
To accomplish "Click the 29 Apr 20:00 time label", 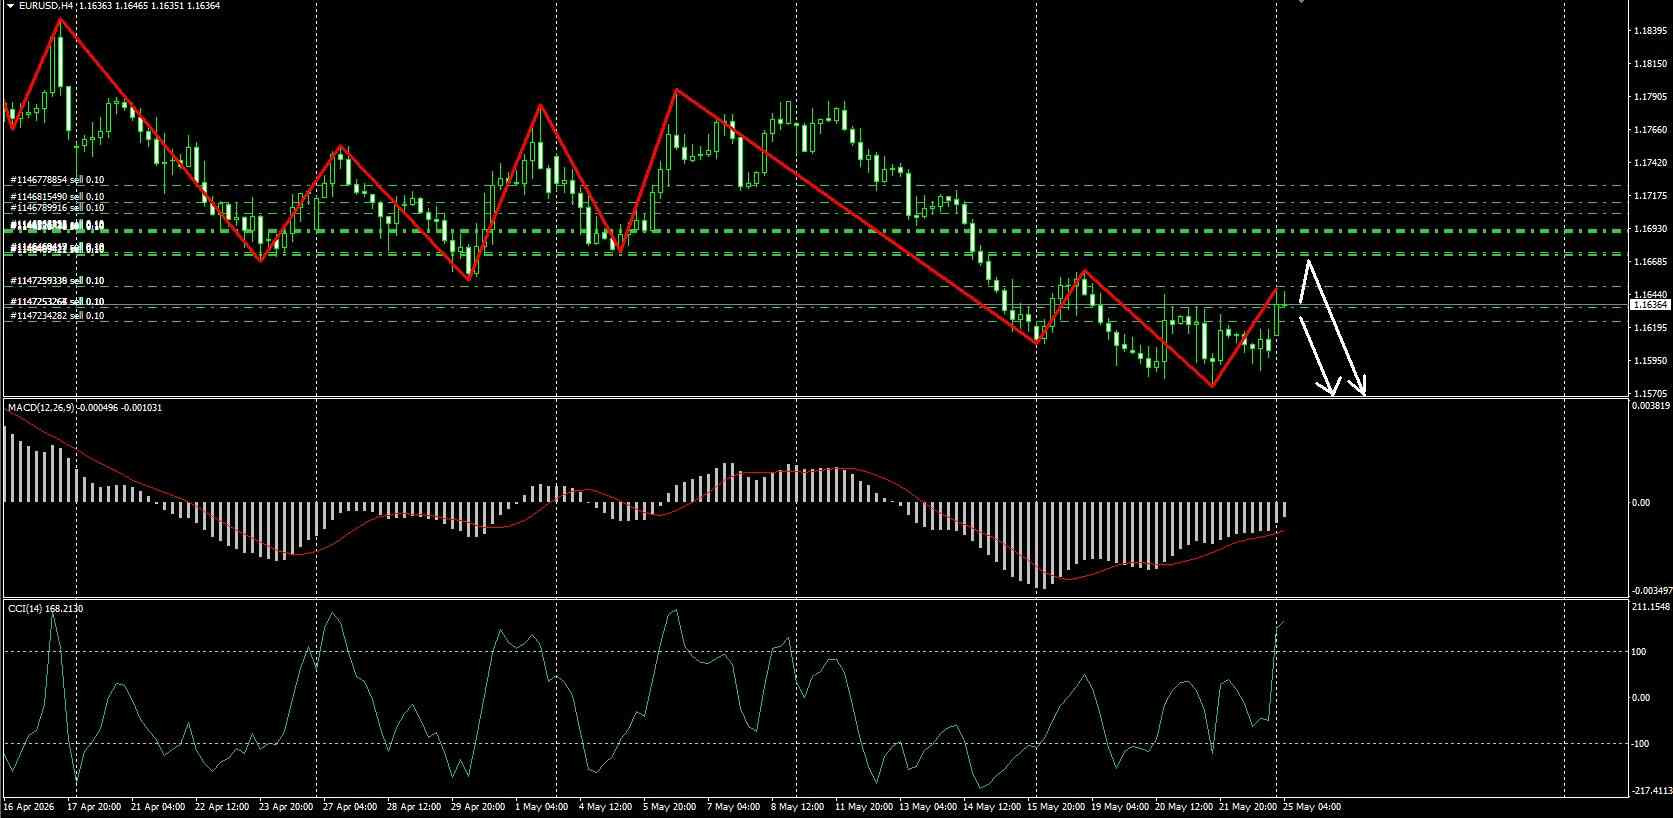I will click(x=478, y=806).
